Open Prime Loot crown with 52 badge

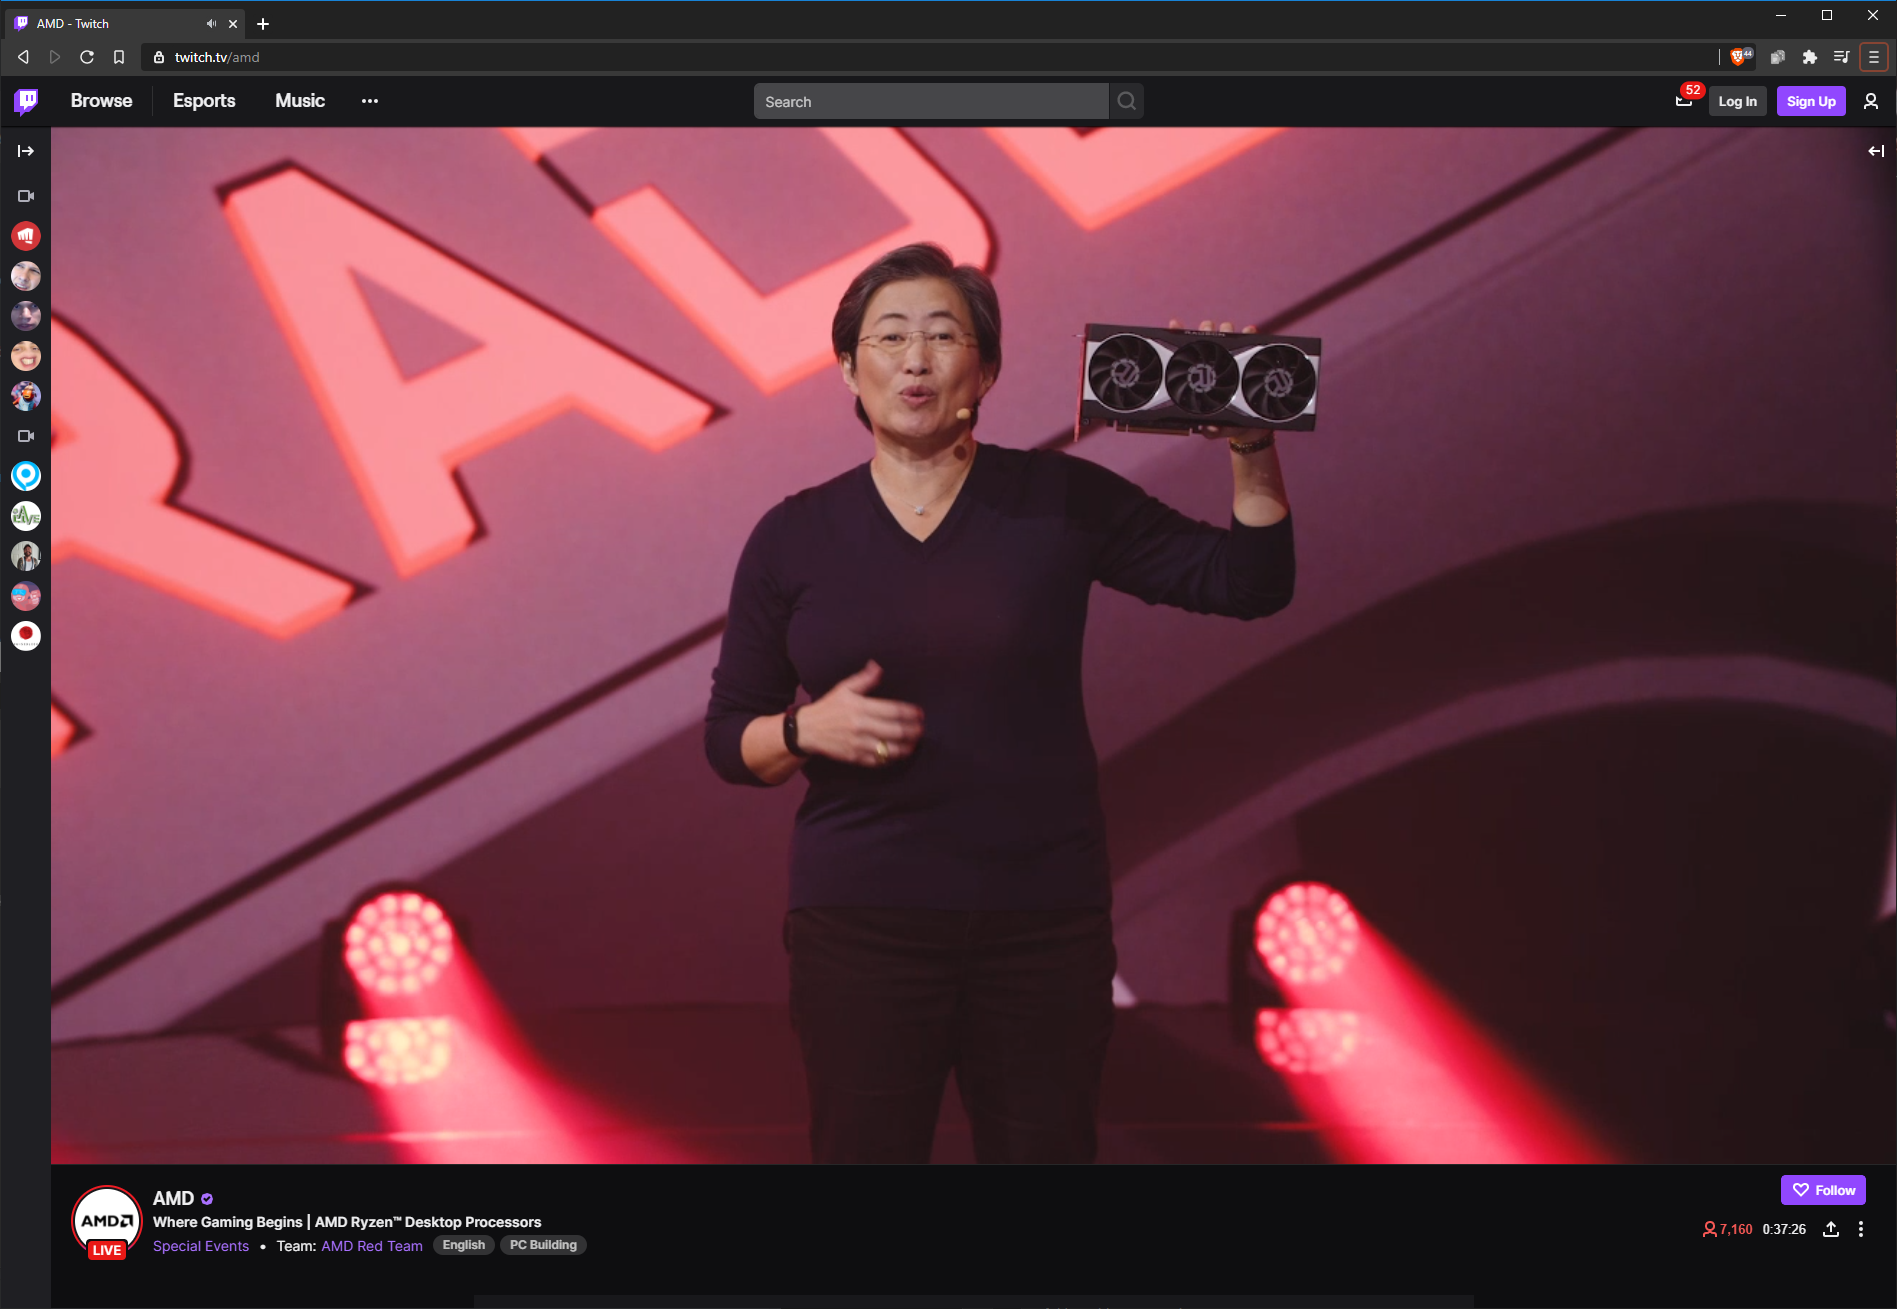(x=1685, y=100)
